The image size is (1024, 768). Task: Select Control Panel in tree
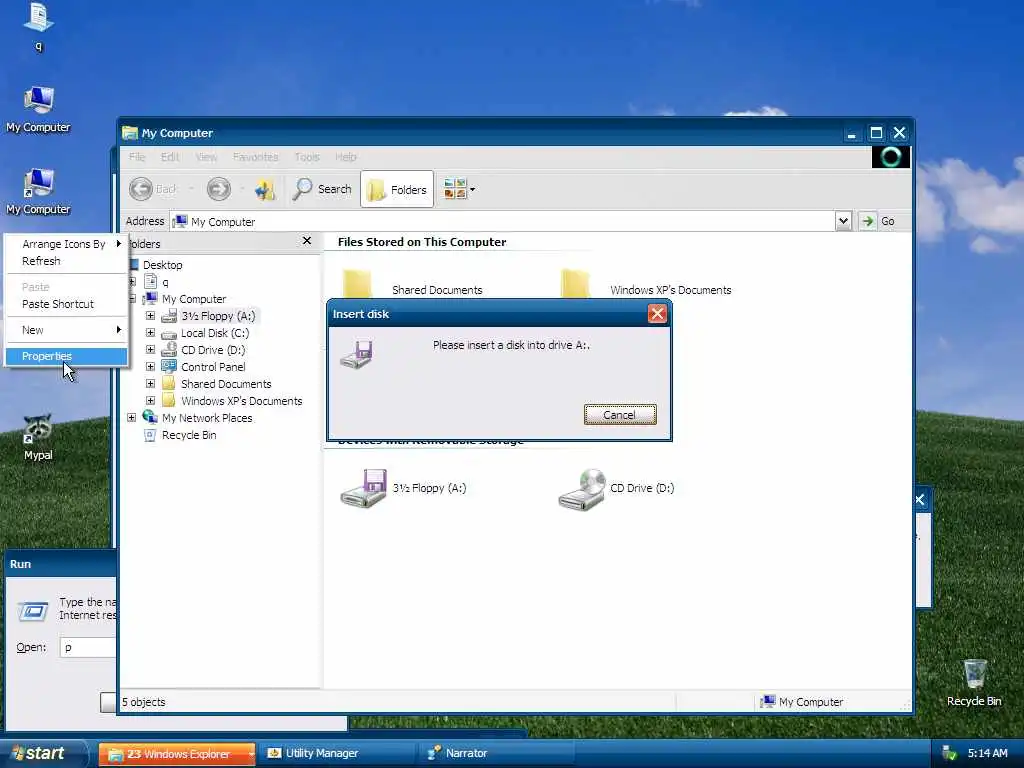[213, 366]
